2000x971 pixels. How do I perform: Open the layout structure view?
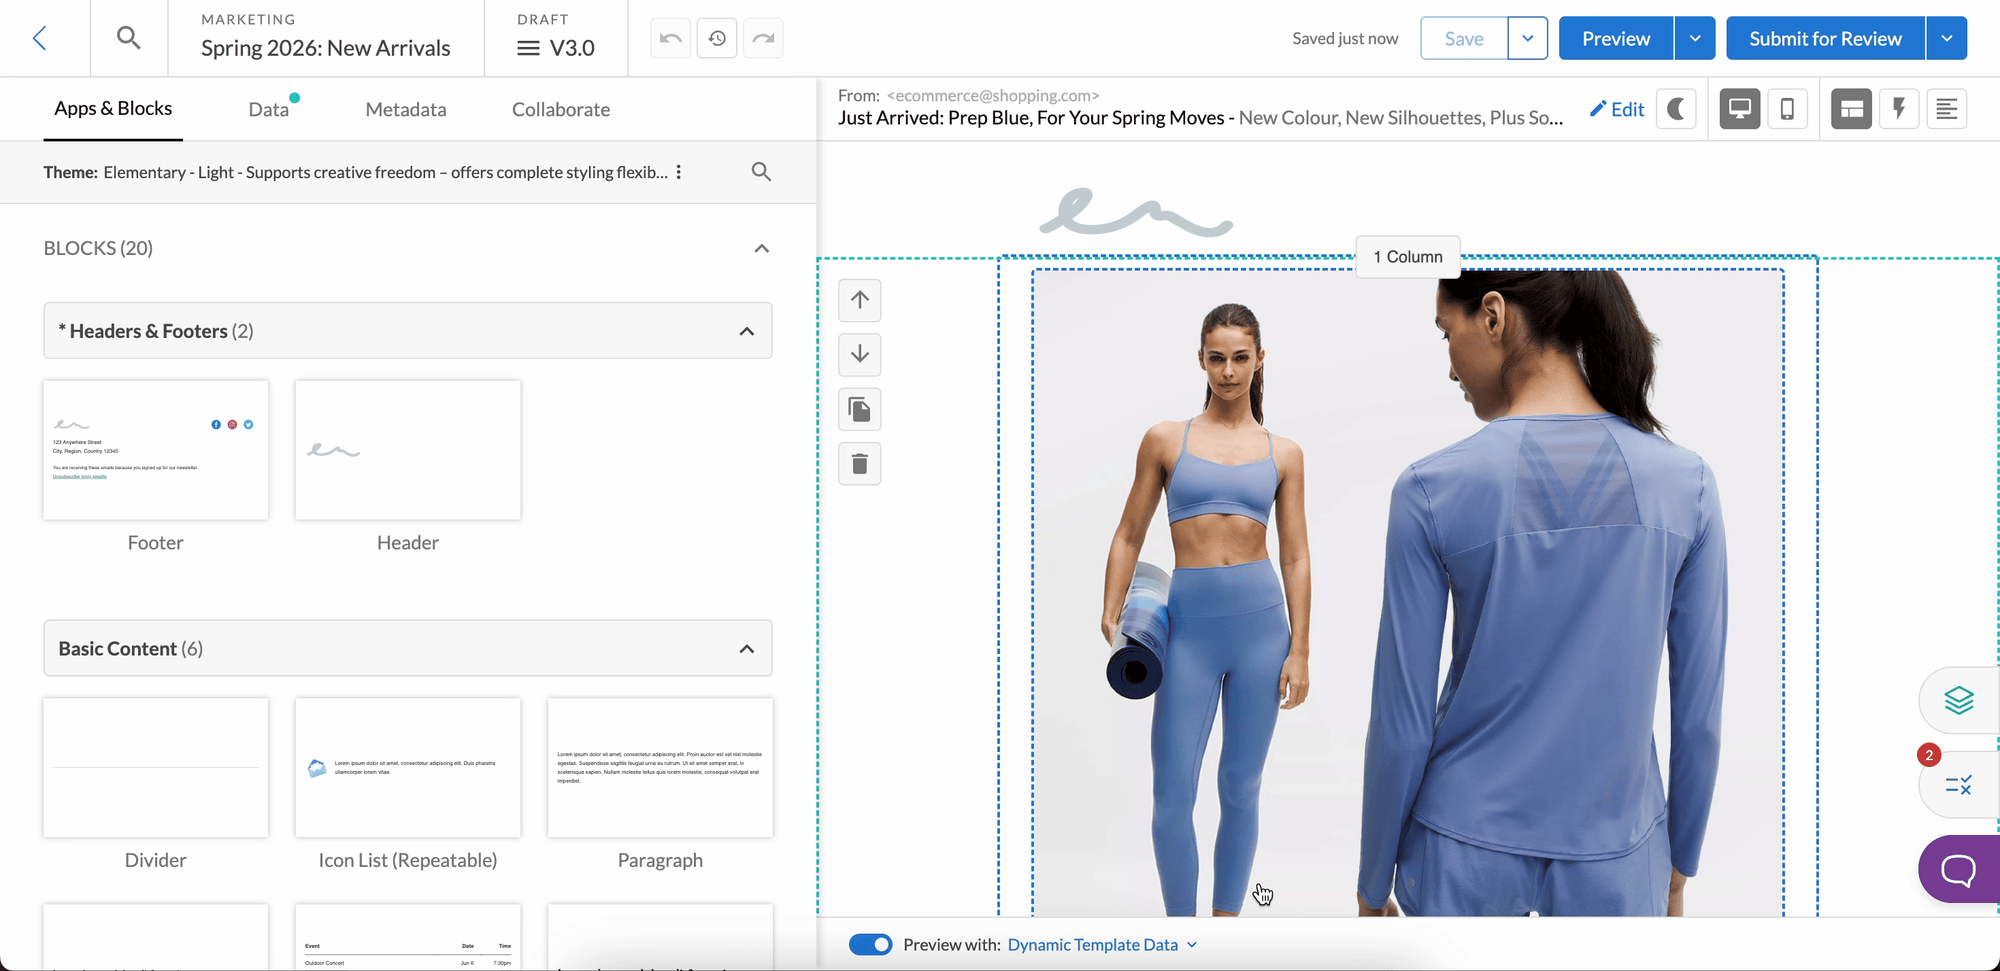click(x=1851, y=109)
